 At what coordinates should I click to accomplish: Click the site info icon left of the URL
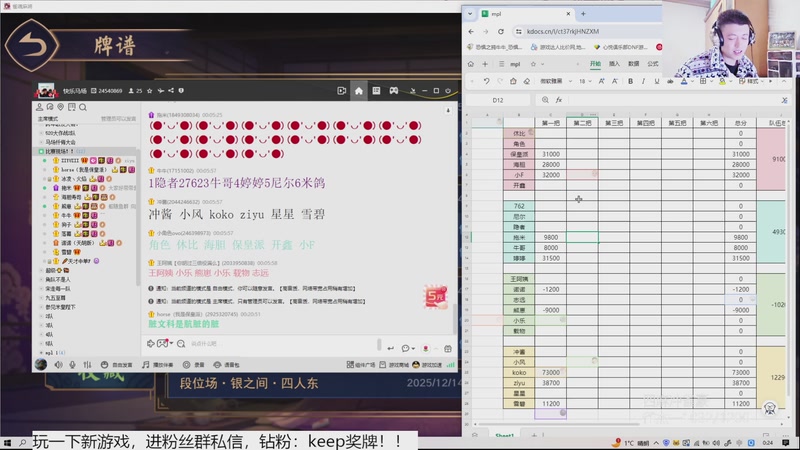click(x=519, y=32)
